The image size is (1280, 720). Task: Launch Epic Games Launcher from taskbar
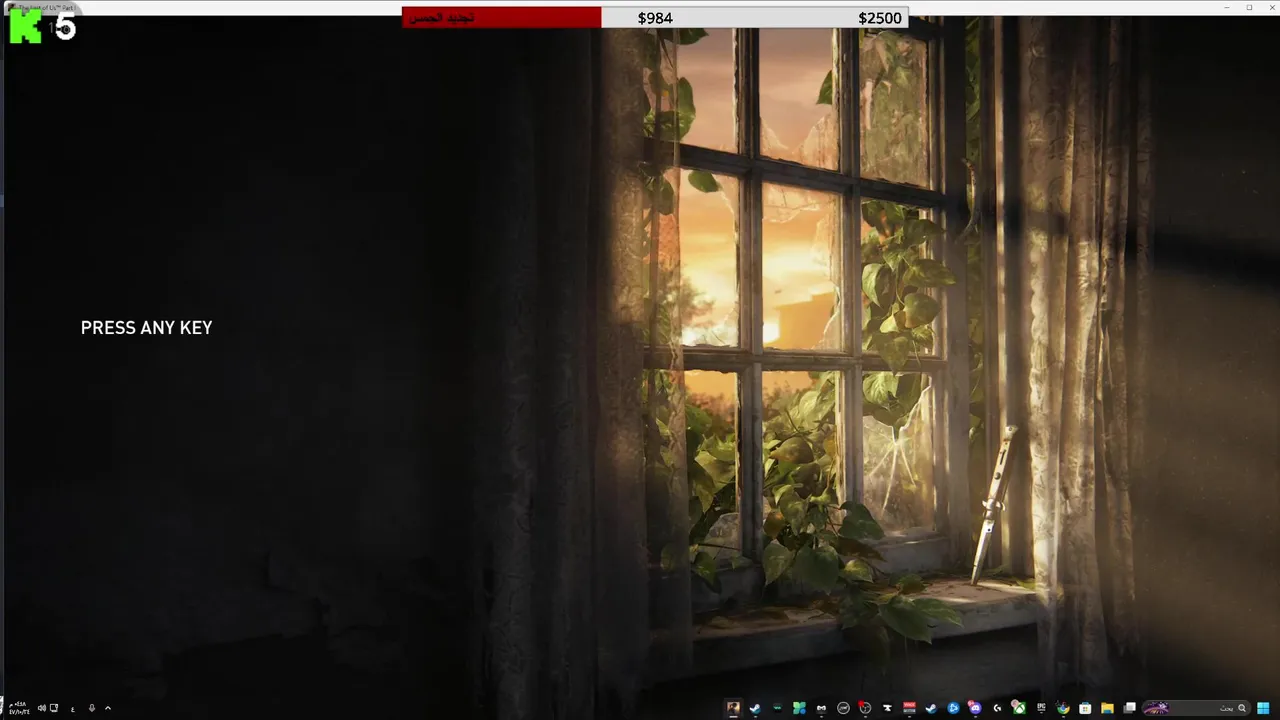coord(1042,708)
